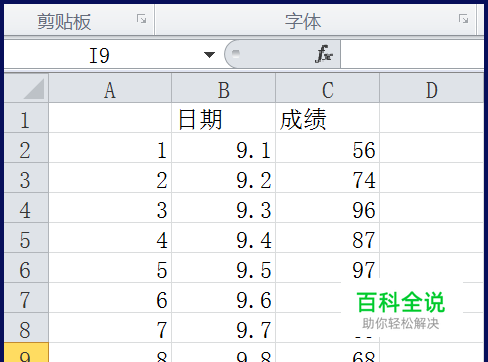Click score cell 56

pyautogui.click(x=328, y=148)
